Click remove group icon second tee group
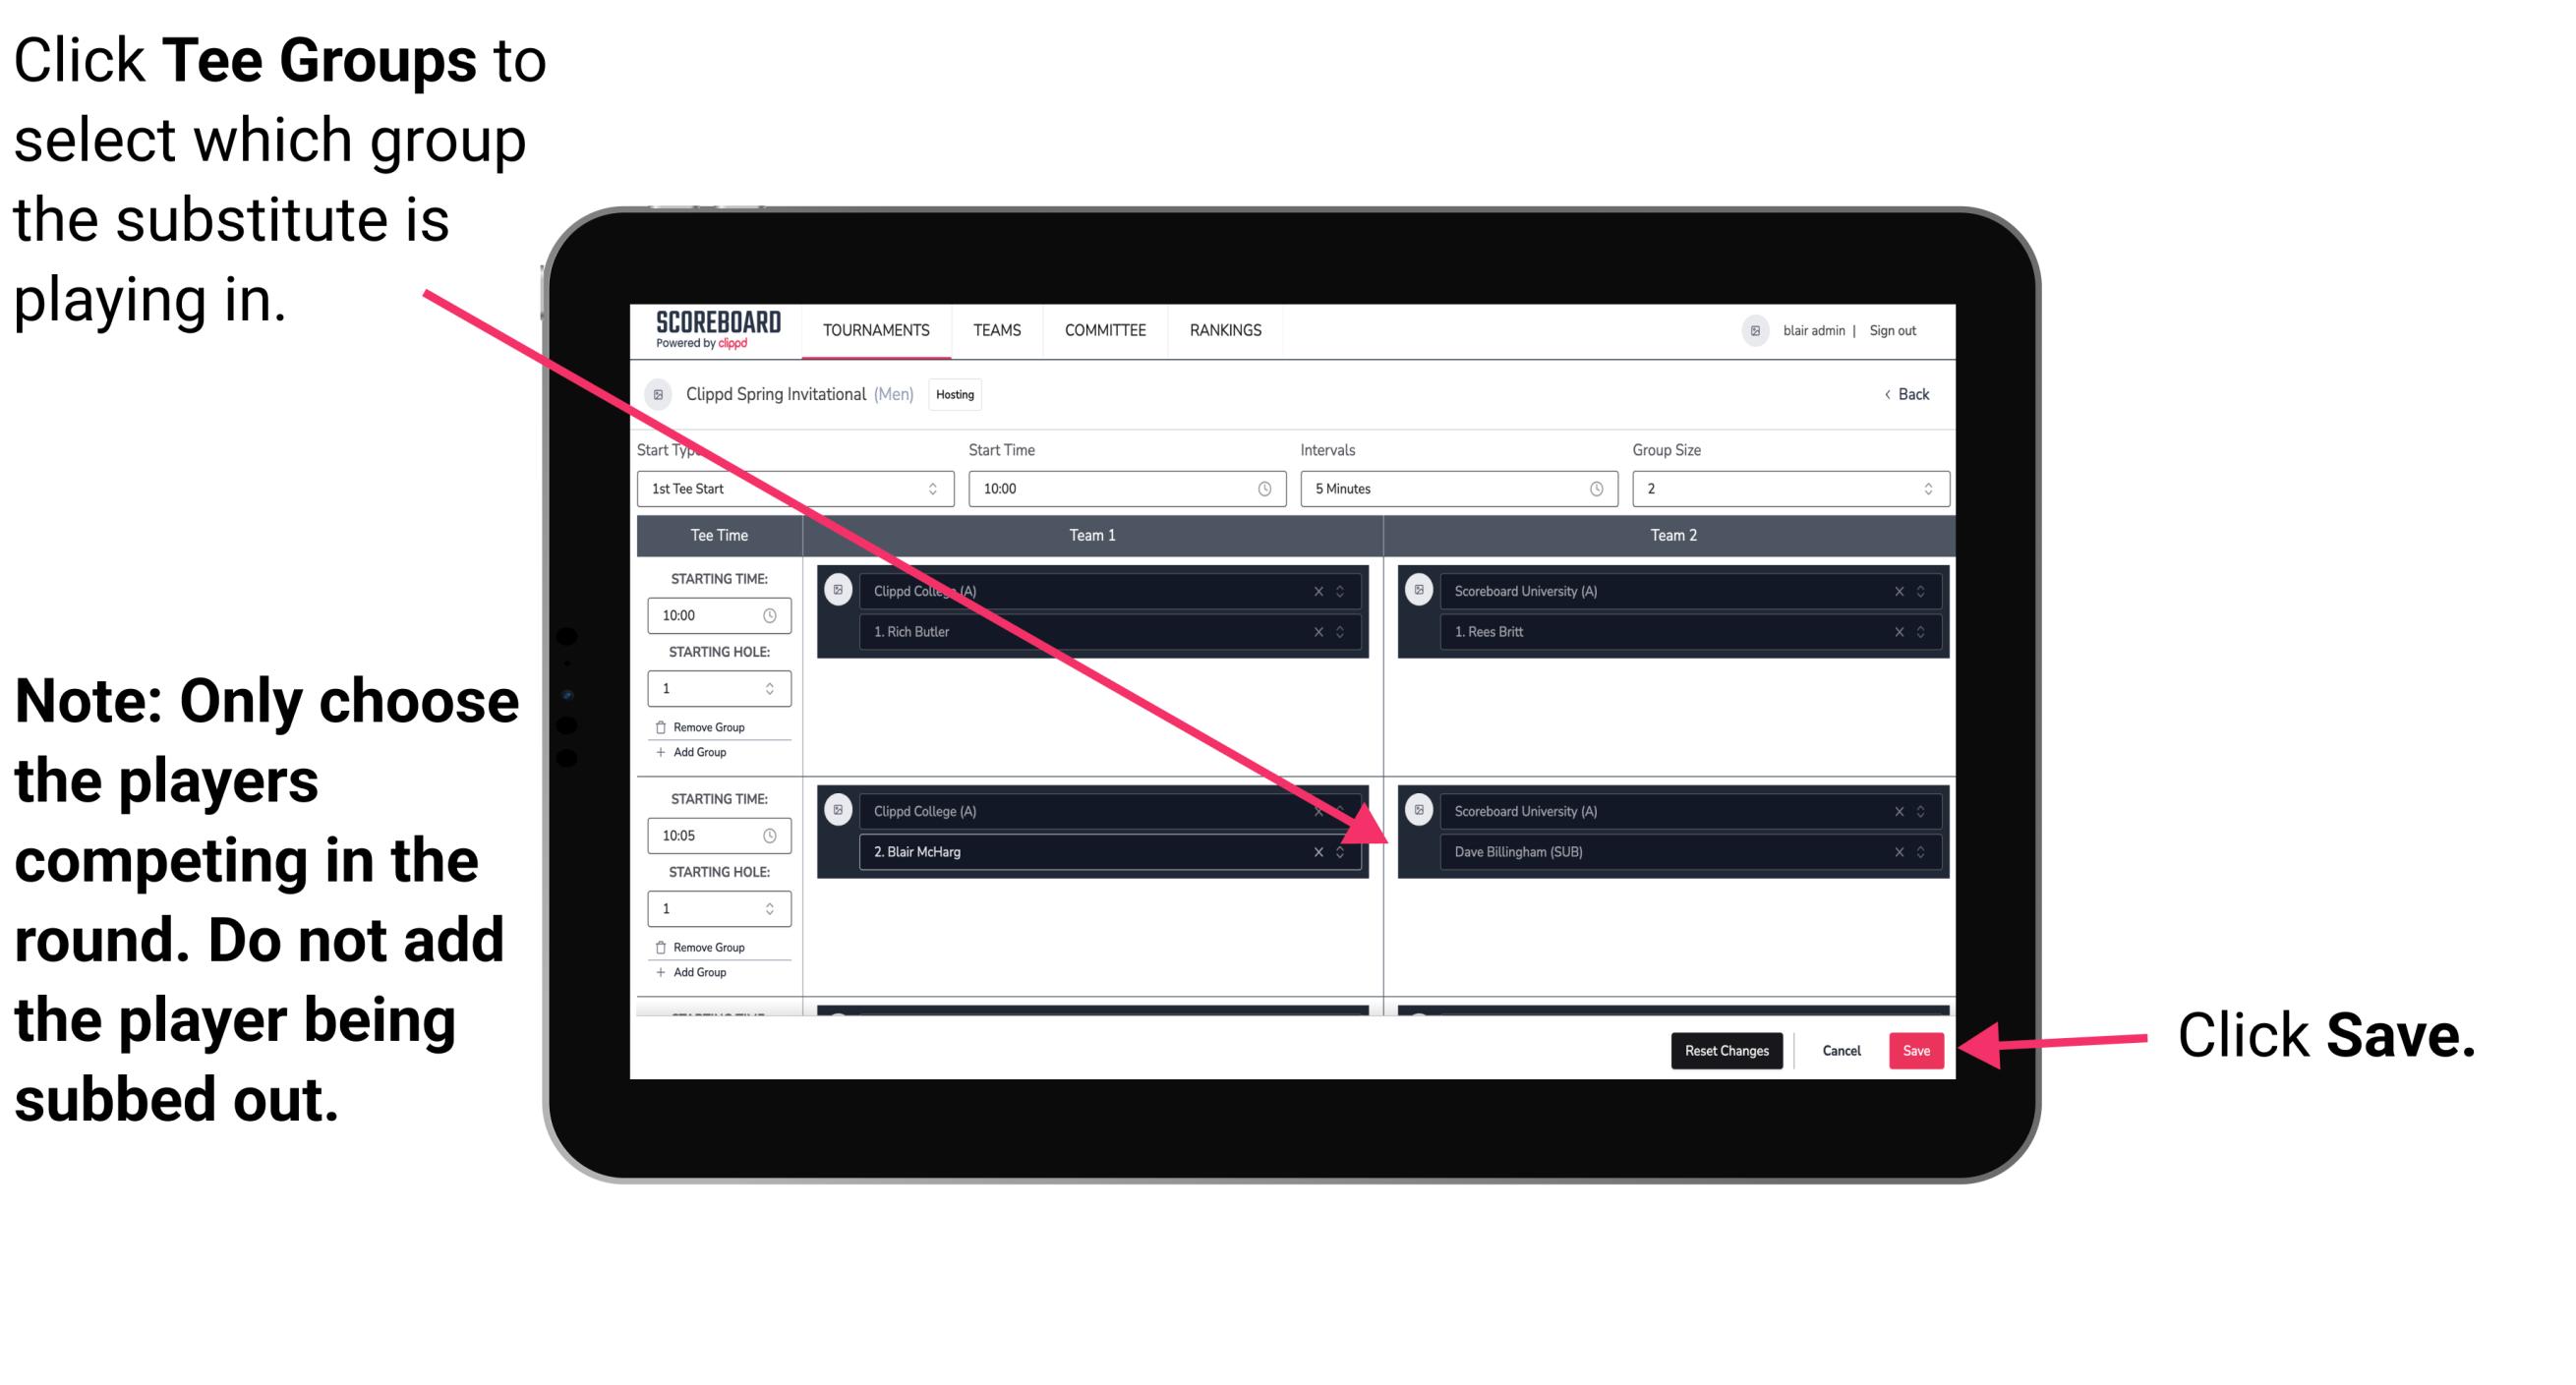2576x1385 pixels. coord(666,949)
